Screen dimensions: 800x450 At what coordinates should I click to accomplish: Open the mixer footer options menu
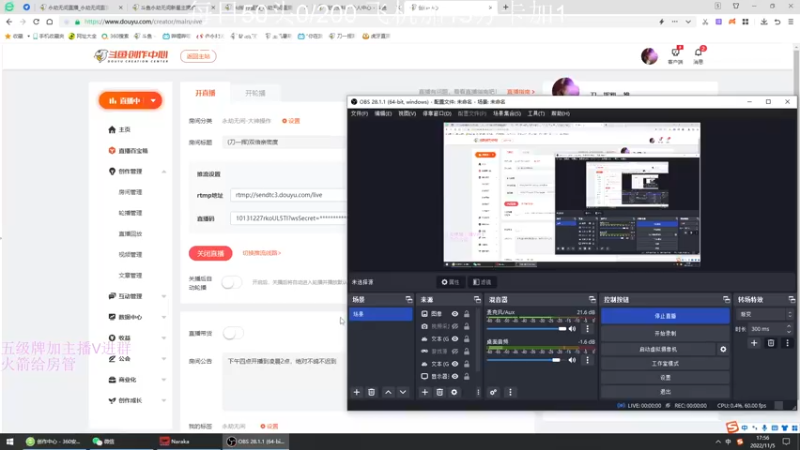[510, 392]
